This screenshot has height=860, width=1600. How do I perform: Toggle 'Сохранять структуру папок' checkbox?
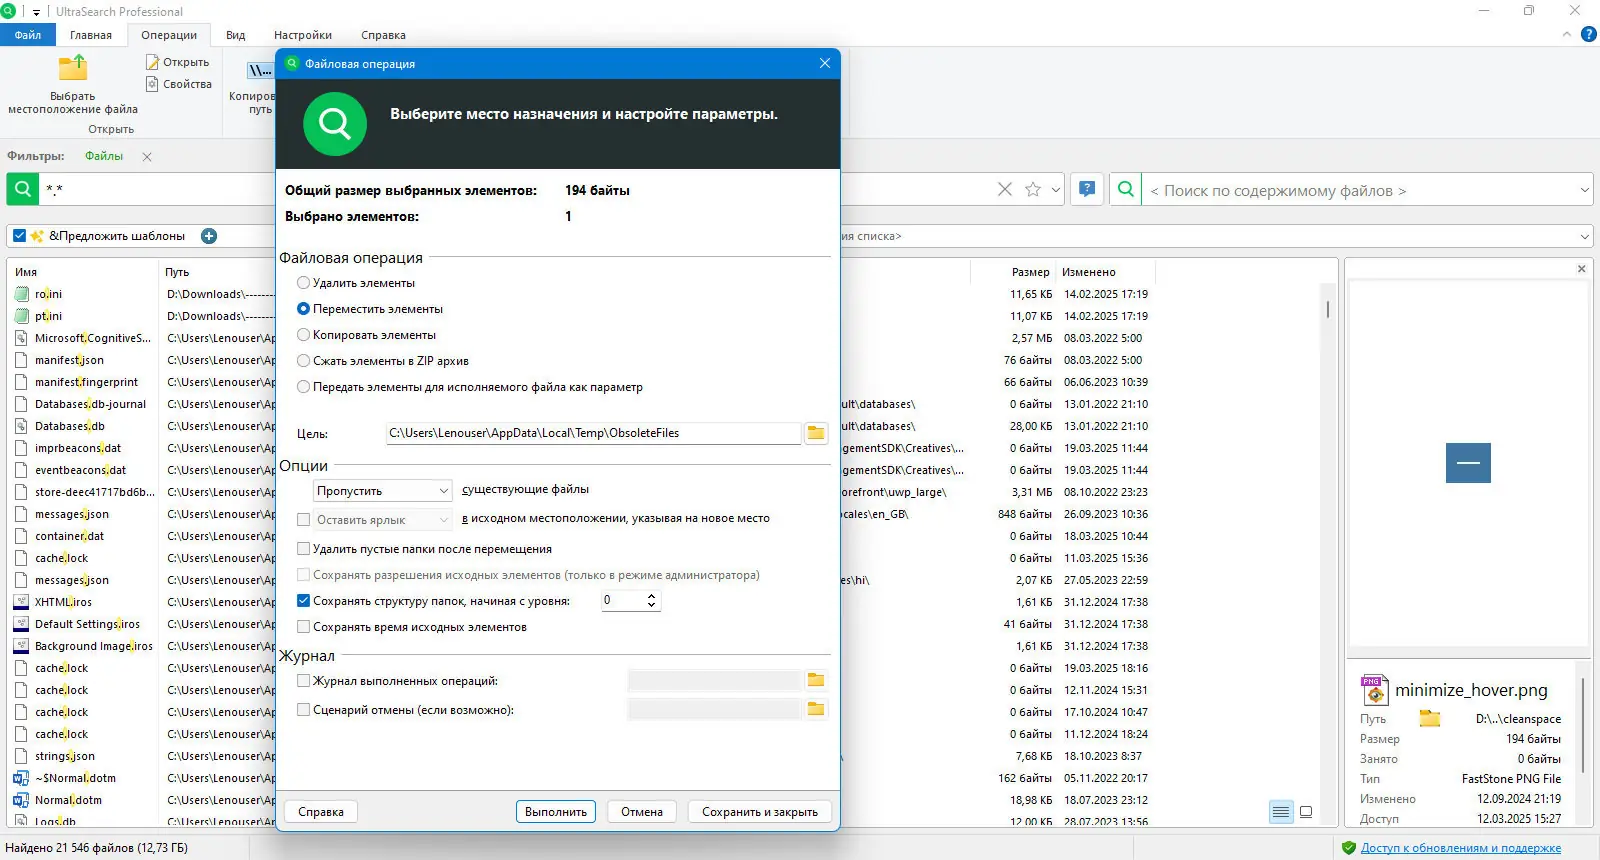[x=304, y=601]
